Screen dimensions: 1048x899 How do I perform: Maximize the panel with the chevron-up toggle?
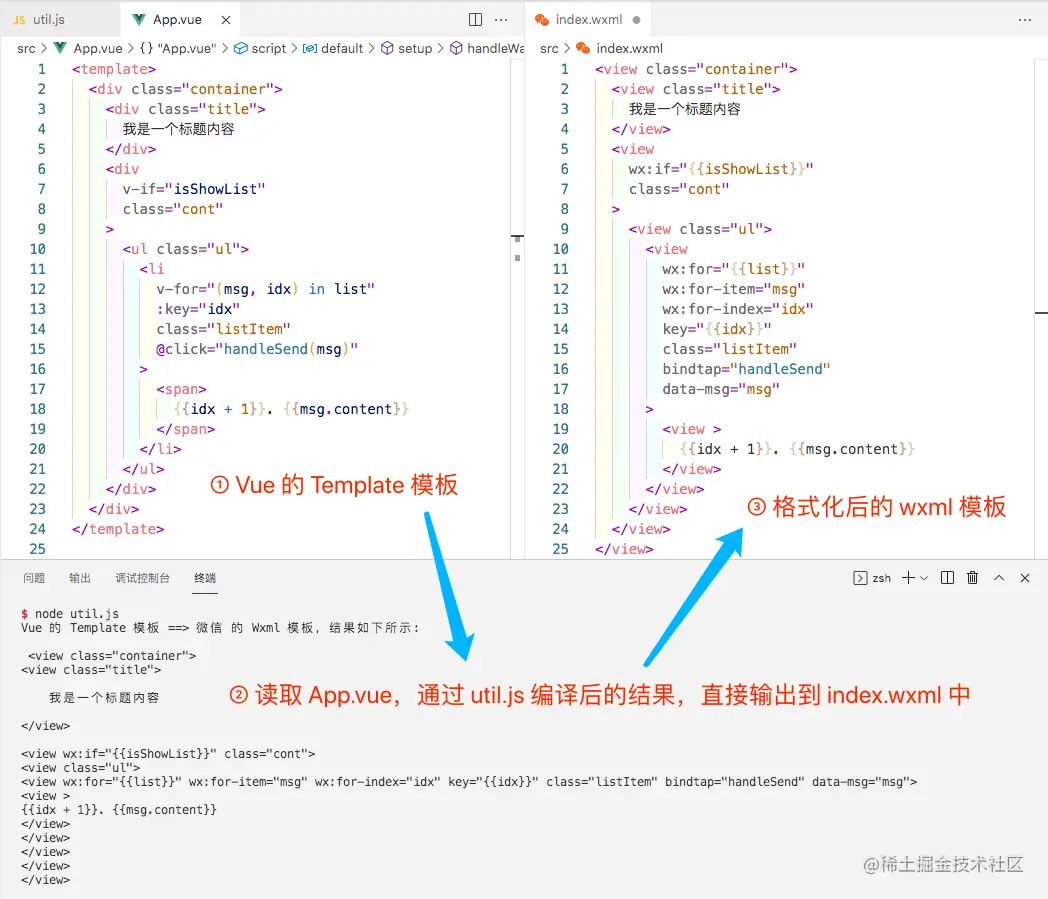[x=998, y=577]
